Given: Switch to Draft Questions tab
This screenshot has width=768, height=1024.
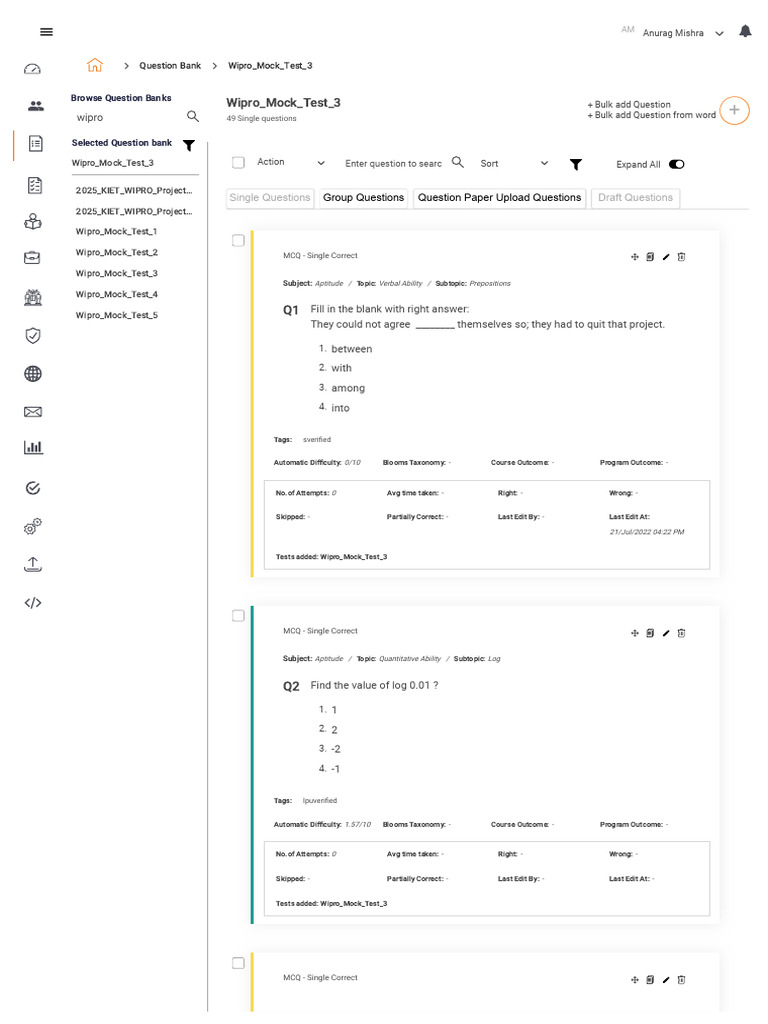Looking at the screenshot, I should pyautogui.click(x=635, y=198).
